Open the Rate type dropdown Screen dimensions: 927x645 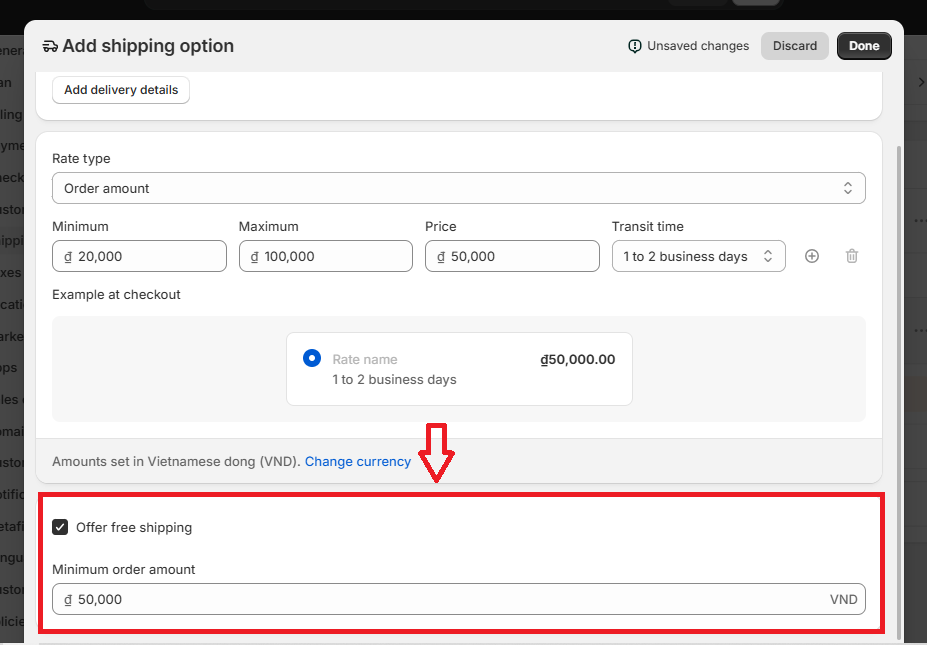[459, 189]
